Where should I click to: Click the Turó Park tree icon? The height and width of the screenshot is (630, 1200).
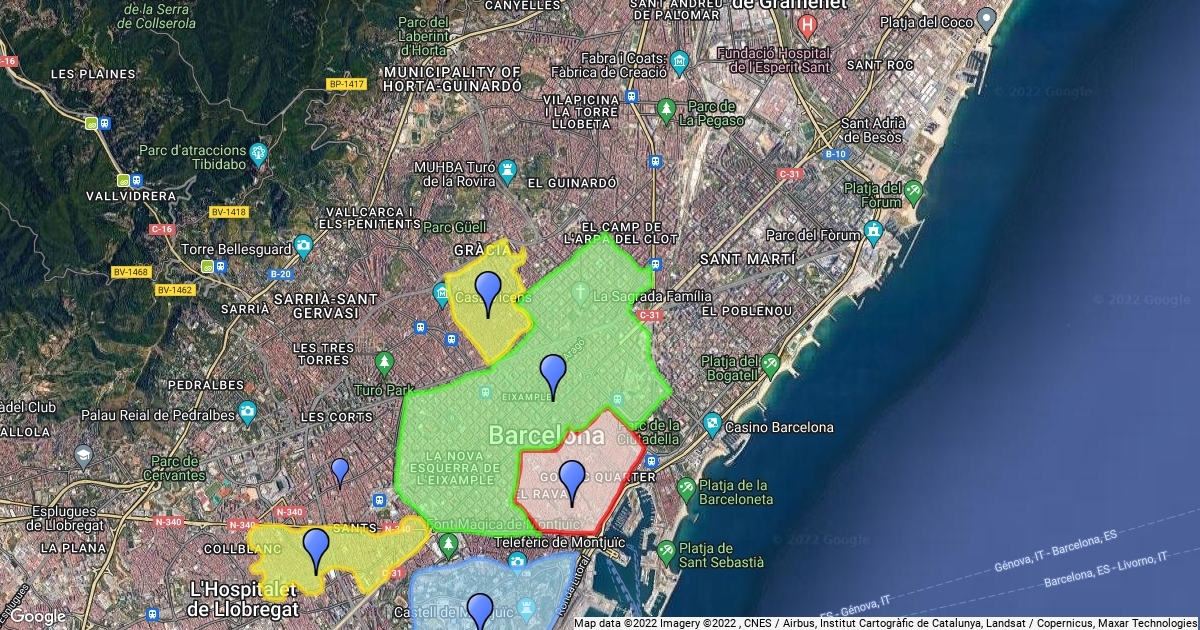pos(384,363)
